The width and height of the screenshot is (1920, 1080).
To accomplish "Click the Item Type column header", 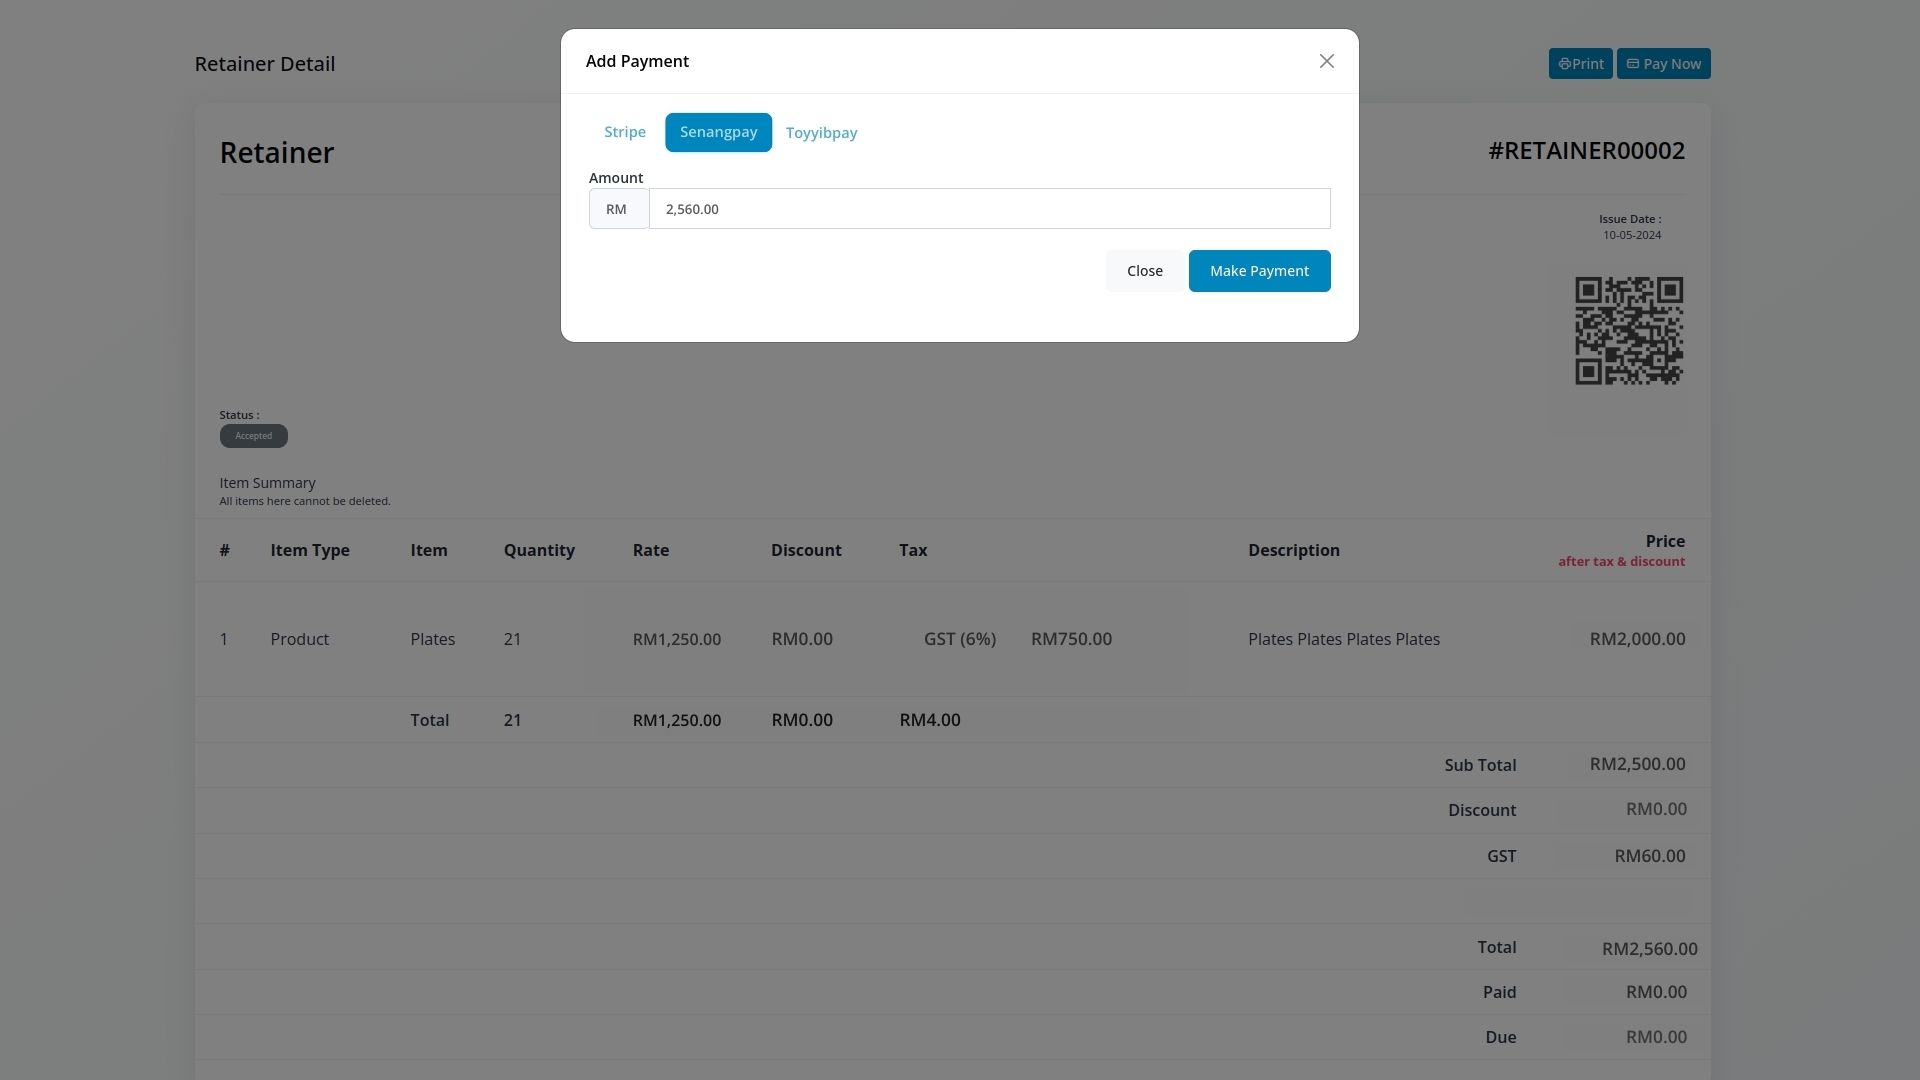I will 309,550.
